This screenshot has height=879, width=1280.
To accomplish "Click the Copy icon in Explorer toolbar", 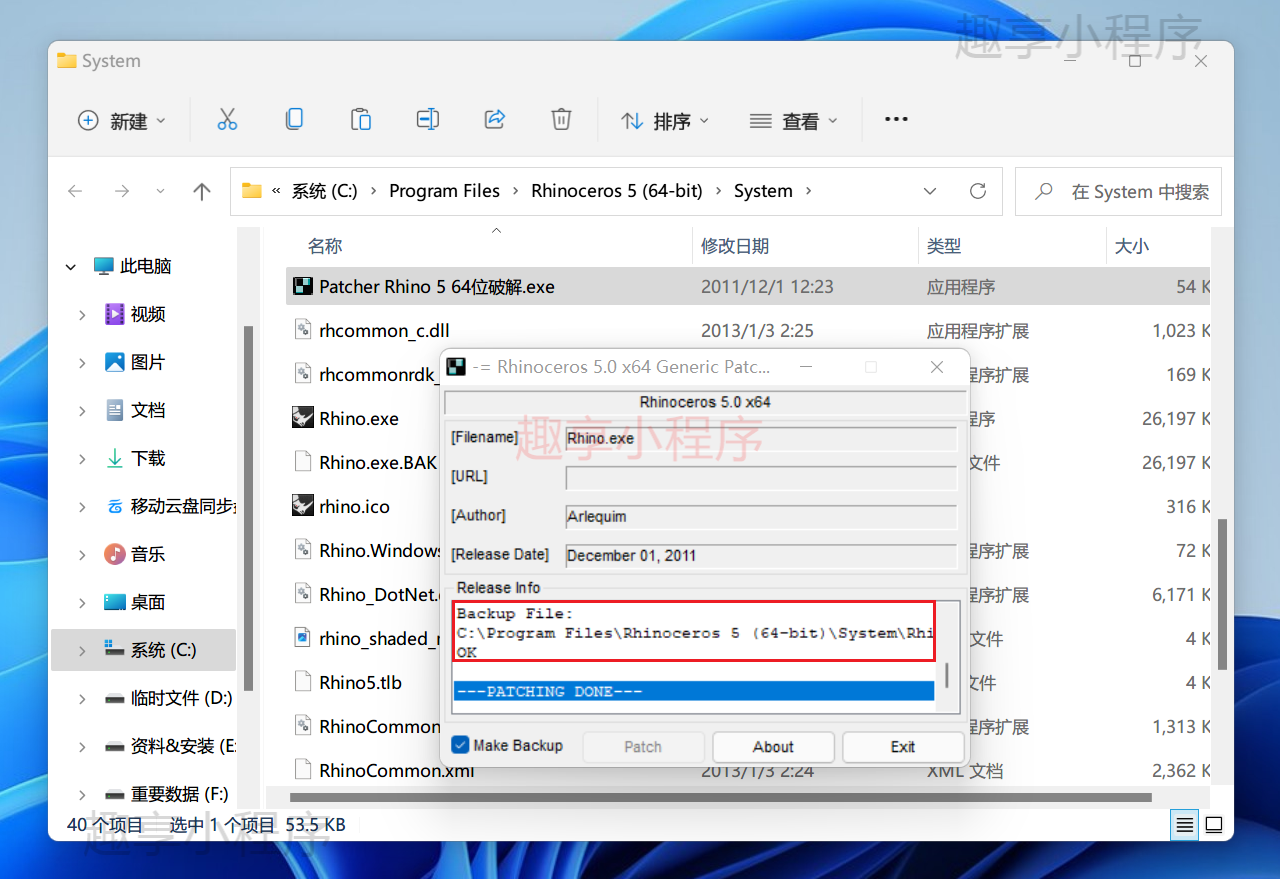I will click(294, 120).
